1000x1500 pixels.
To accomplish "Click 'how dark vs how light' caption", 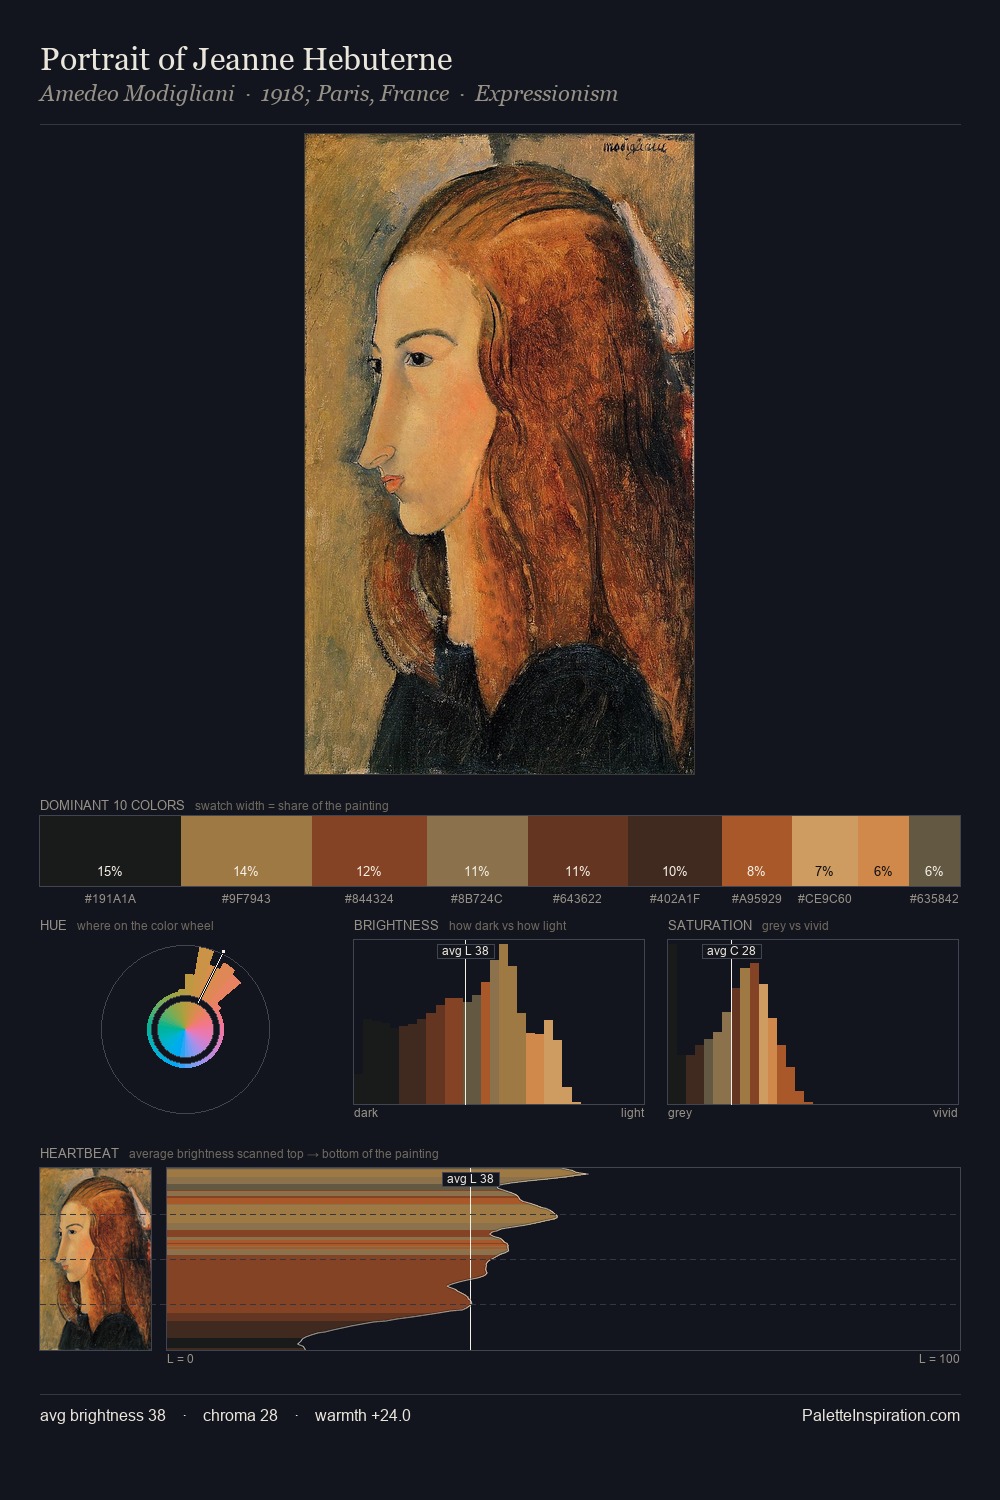I will 507,926.
